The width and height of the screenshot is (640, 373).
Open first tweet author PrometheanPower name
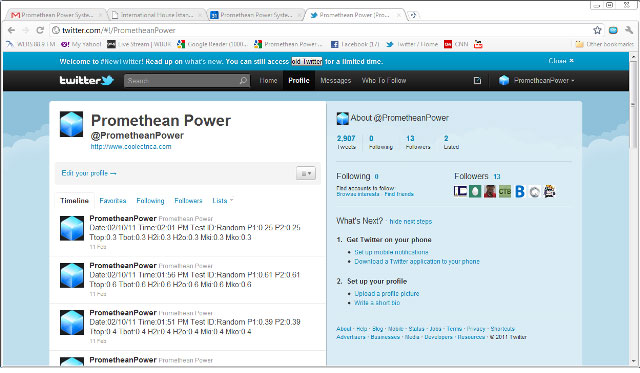point(123,218)
